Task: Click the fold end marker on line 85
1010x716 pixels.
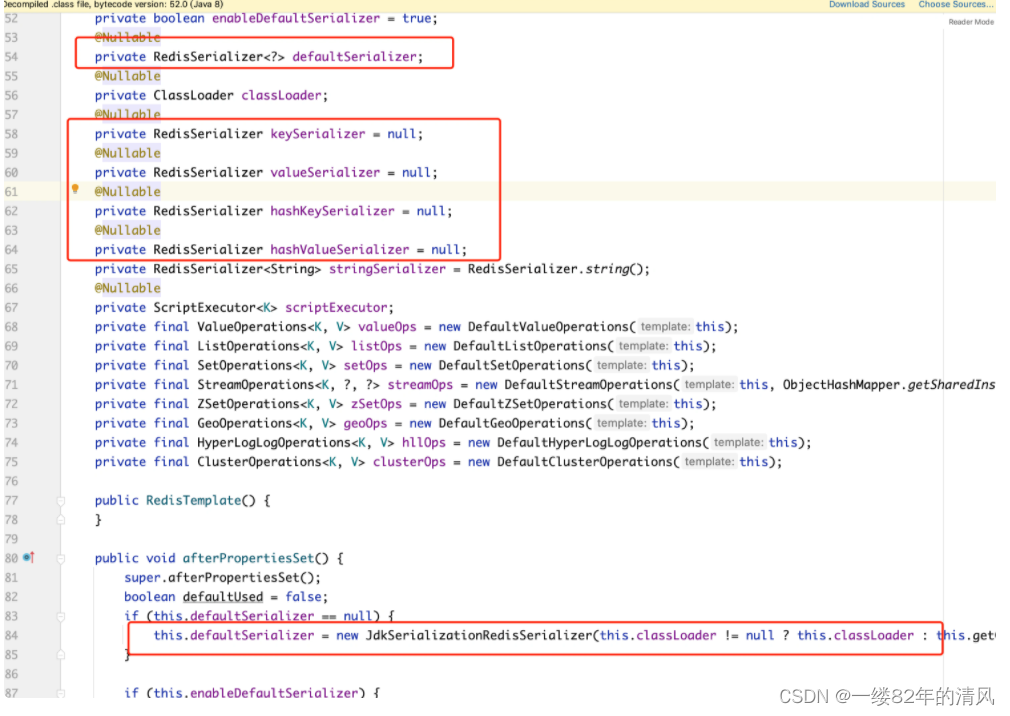Action: click(61, 655)
